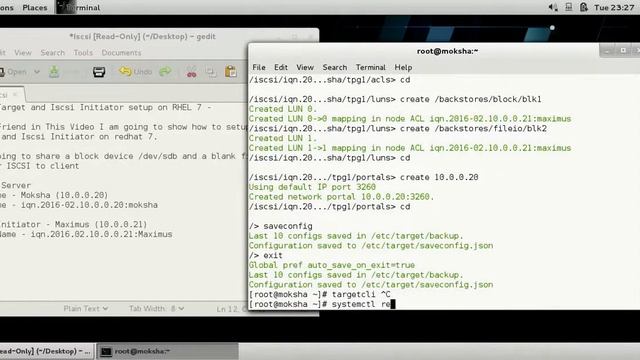Open the Help menu in terminal window
This screenshot has width=640, height=360.
tap(403, 67)
